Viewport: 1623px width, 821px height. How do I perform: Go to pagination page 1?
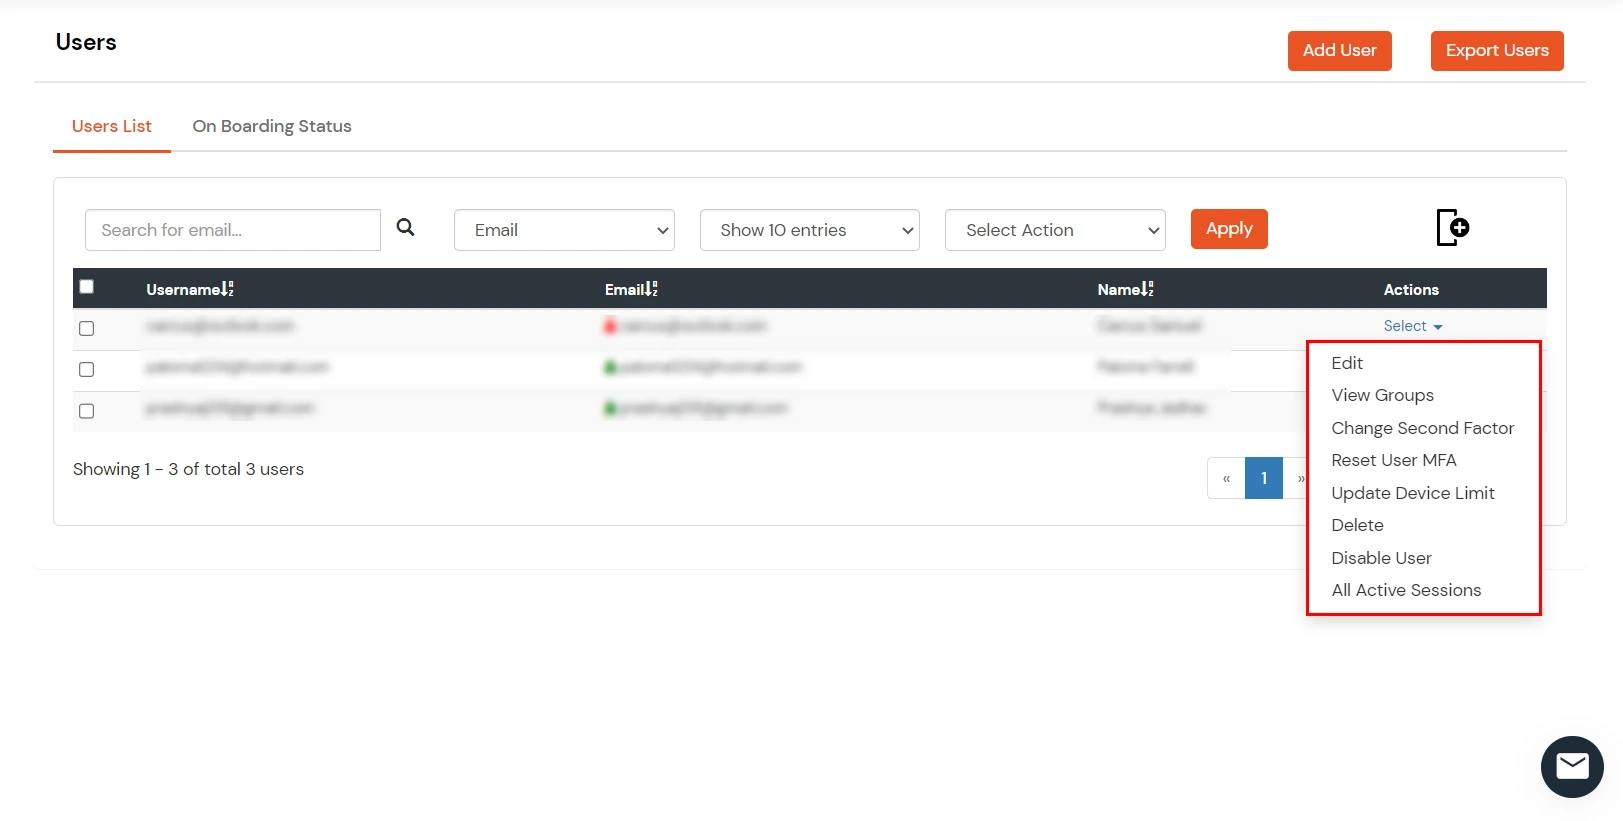point(1264,478)
